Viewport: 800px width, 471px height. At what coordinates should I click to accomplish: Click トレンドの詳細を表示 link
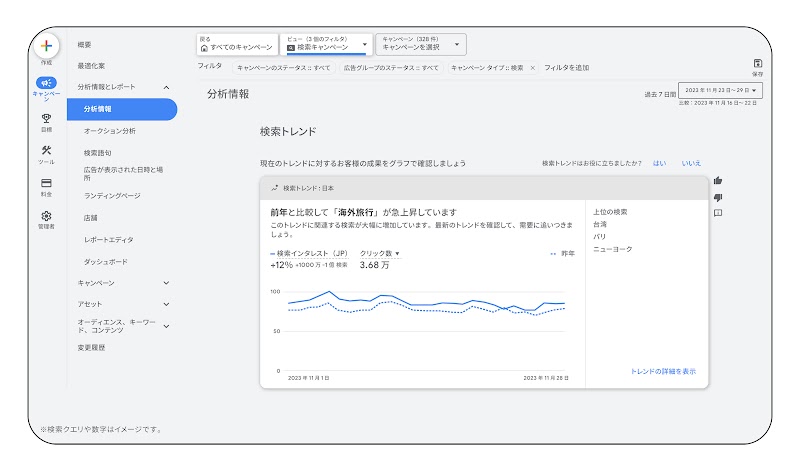[x=663, y=371]
